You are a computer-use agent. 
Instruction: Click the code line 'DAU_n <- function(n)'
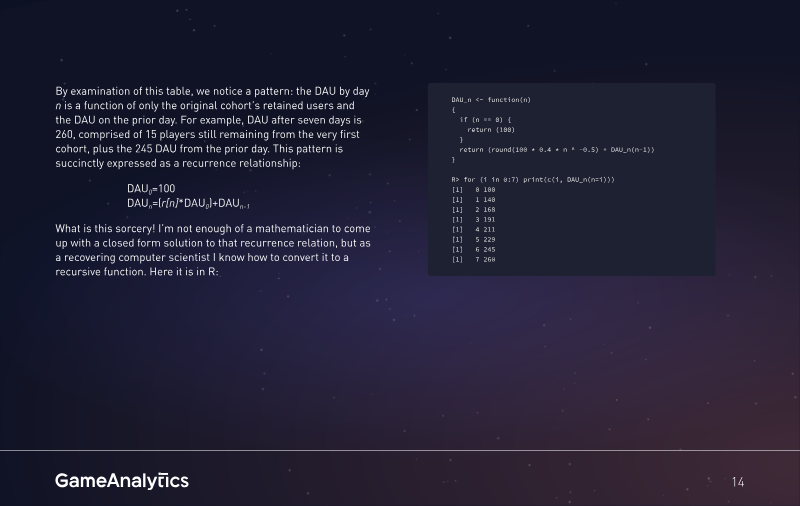click(491, 100)
